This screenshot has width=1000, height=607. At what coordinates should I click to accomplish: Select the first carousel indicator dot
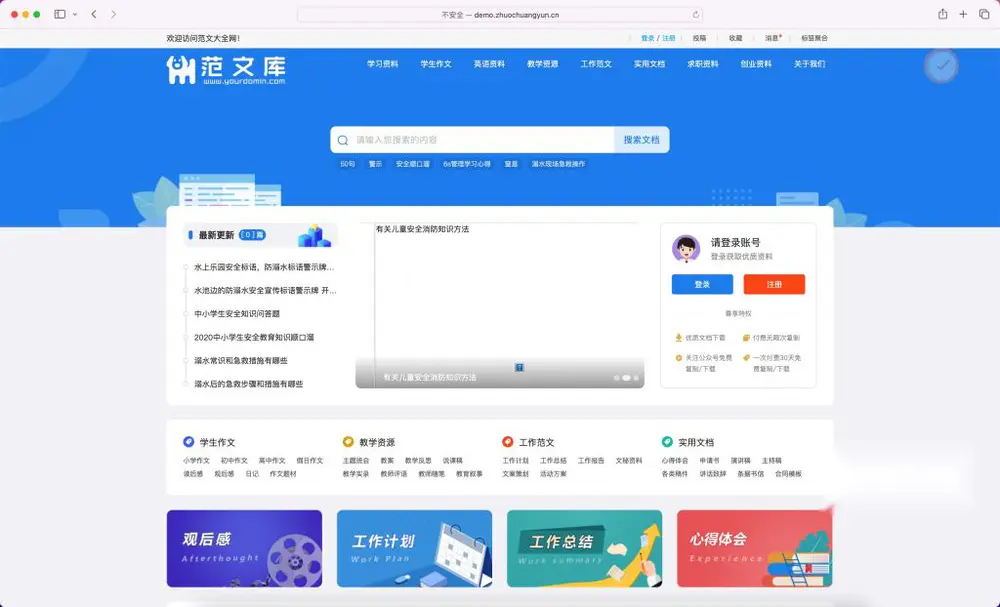click(x=617, y=378)
